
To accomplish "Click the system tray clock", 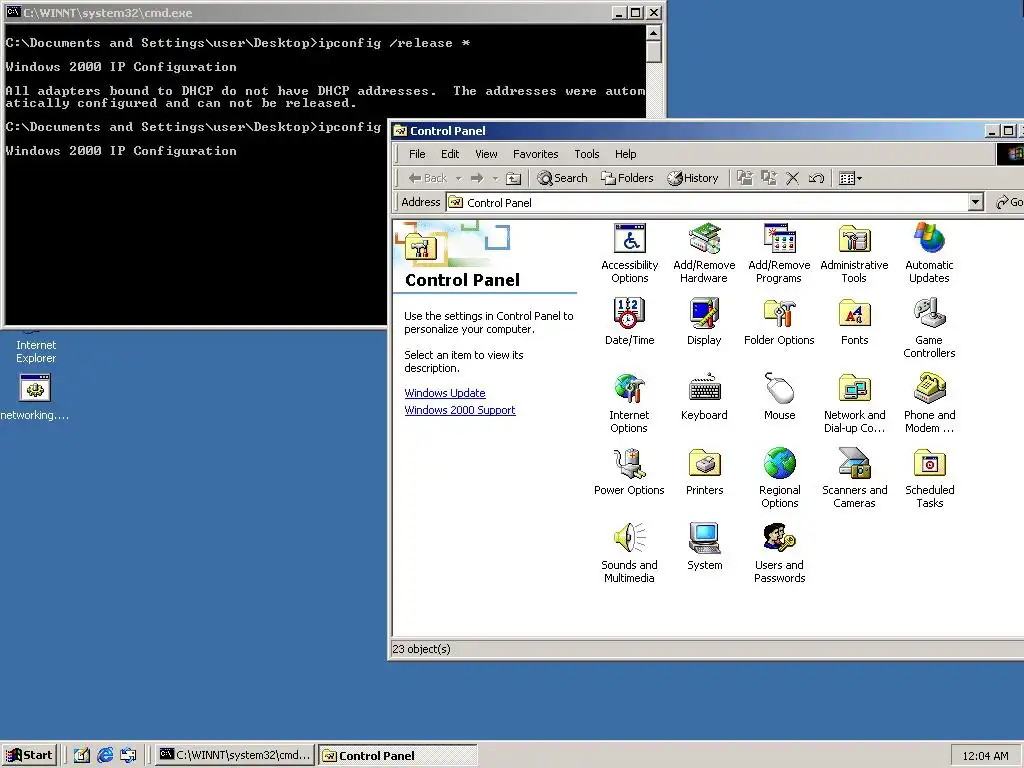I will [x=985, y=756].
